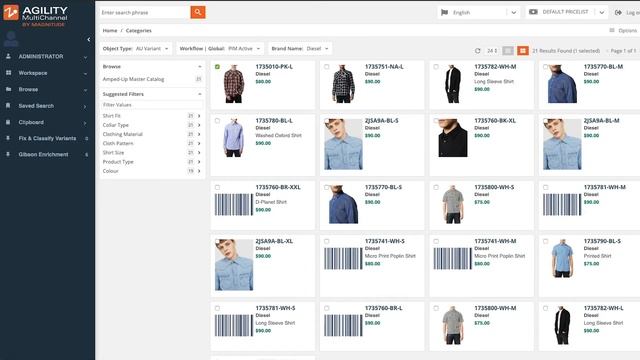Check the 1735751-NA-L product checkbox
Image resolution: width=640 pixels, height=360 pixels.
pyautogui.click(x=327, y=67)
